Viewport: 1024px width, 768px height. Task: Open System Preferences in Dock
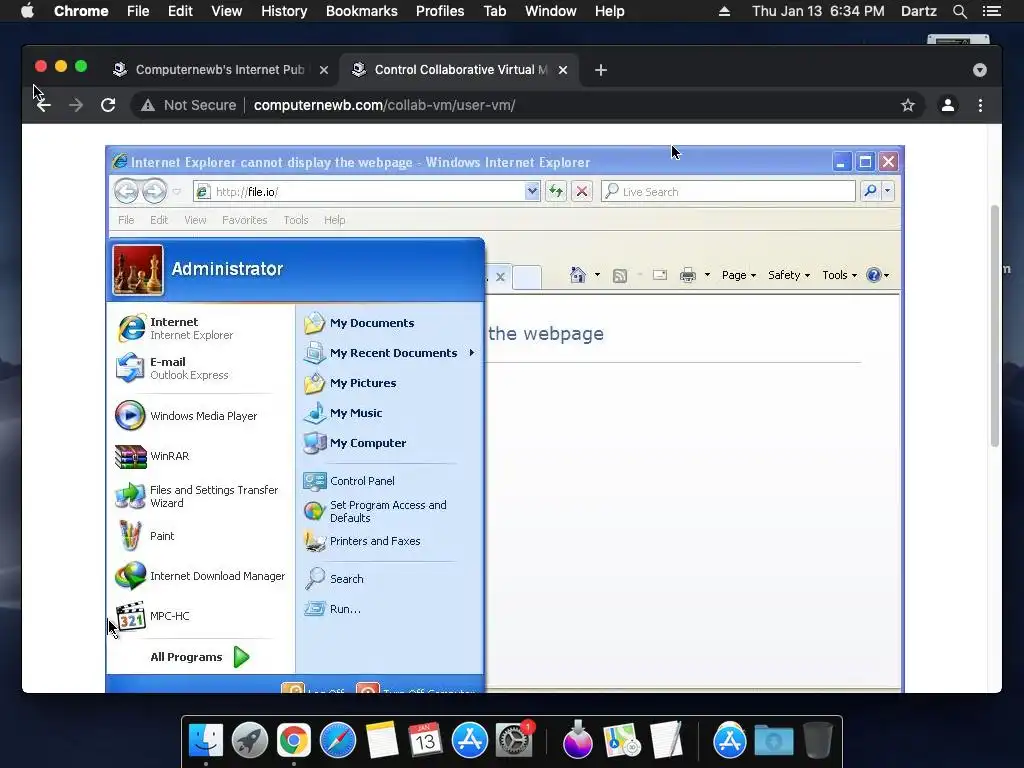point(514,740)
